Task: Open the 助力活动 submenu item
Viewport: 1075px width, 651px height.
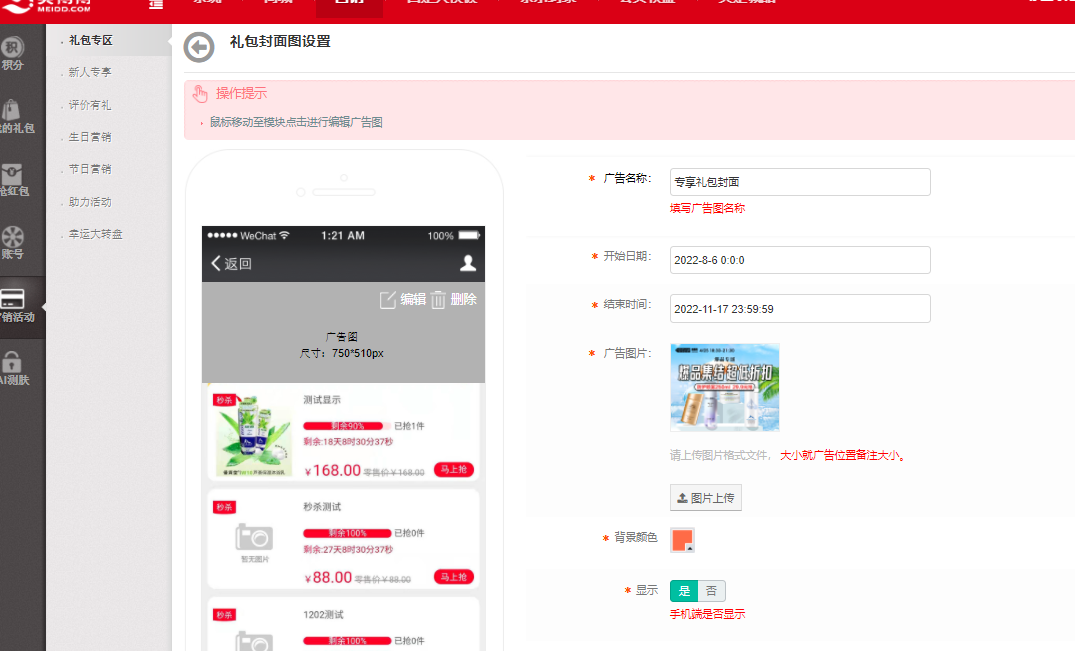Action: coord(90,202)
